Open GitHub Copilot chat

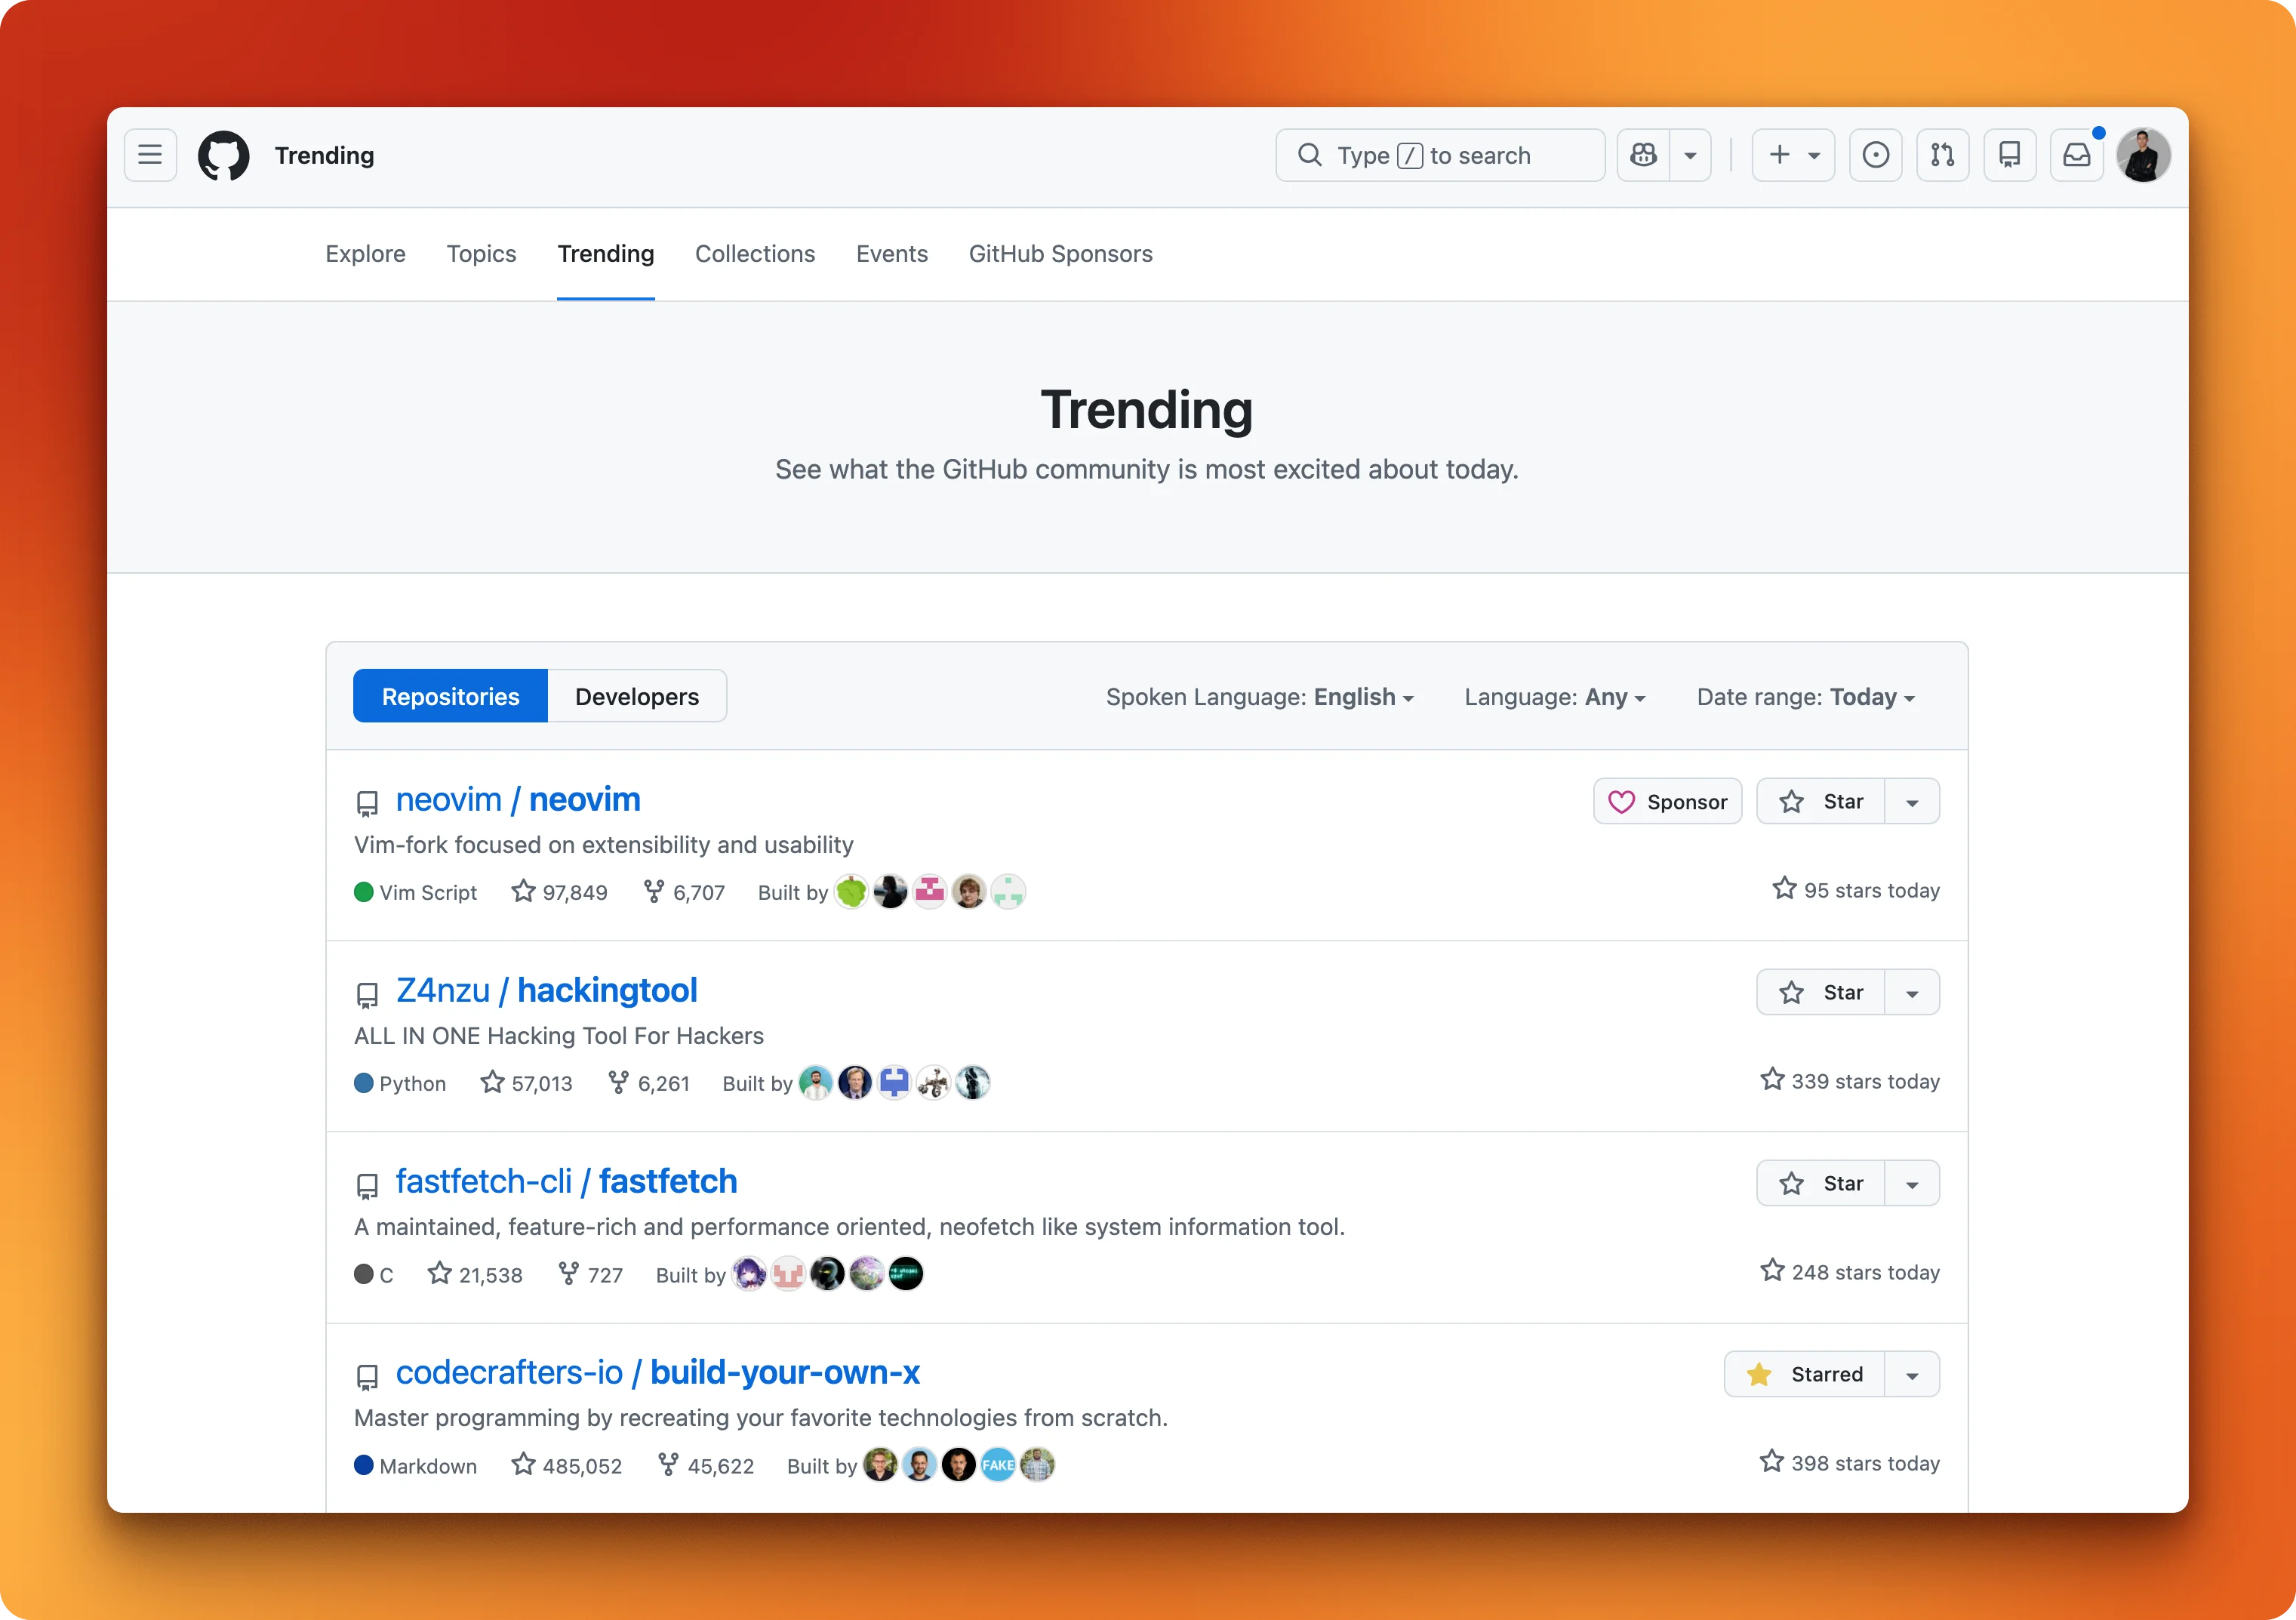(1642, 155)
